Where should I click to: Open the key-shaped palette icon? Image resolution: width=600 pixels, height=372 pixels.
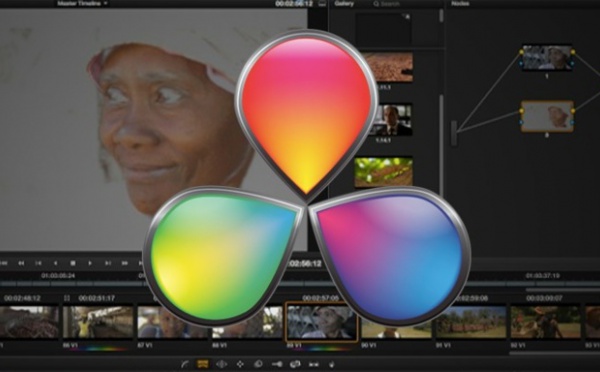pyautogui.click(x=277, y=364)
